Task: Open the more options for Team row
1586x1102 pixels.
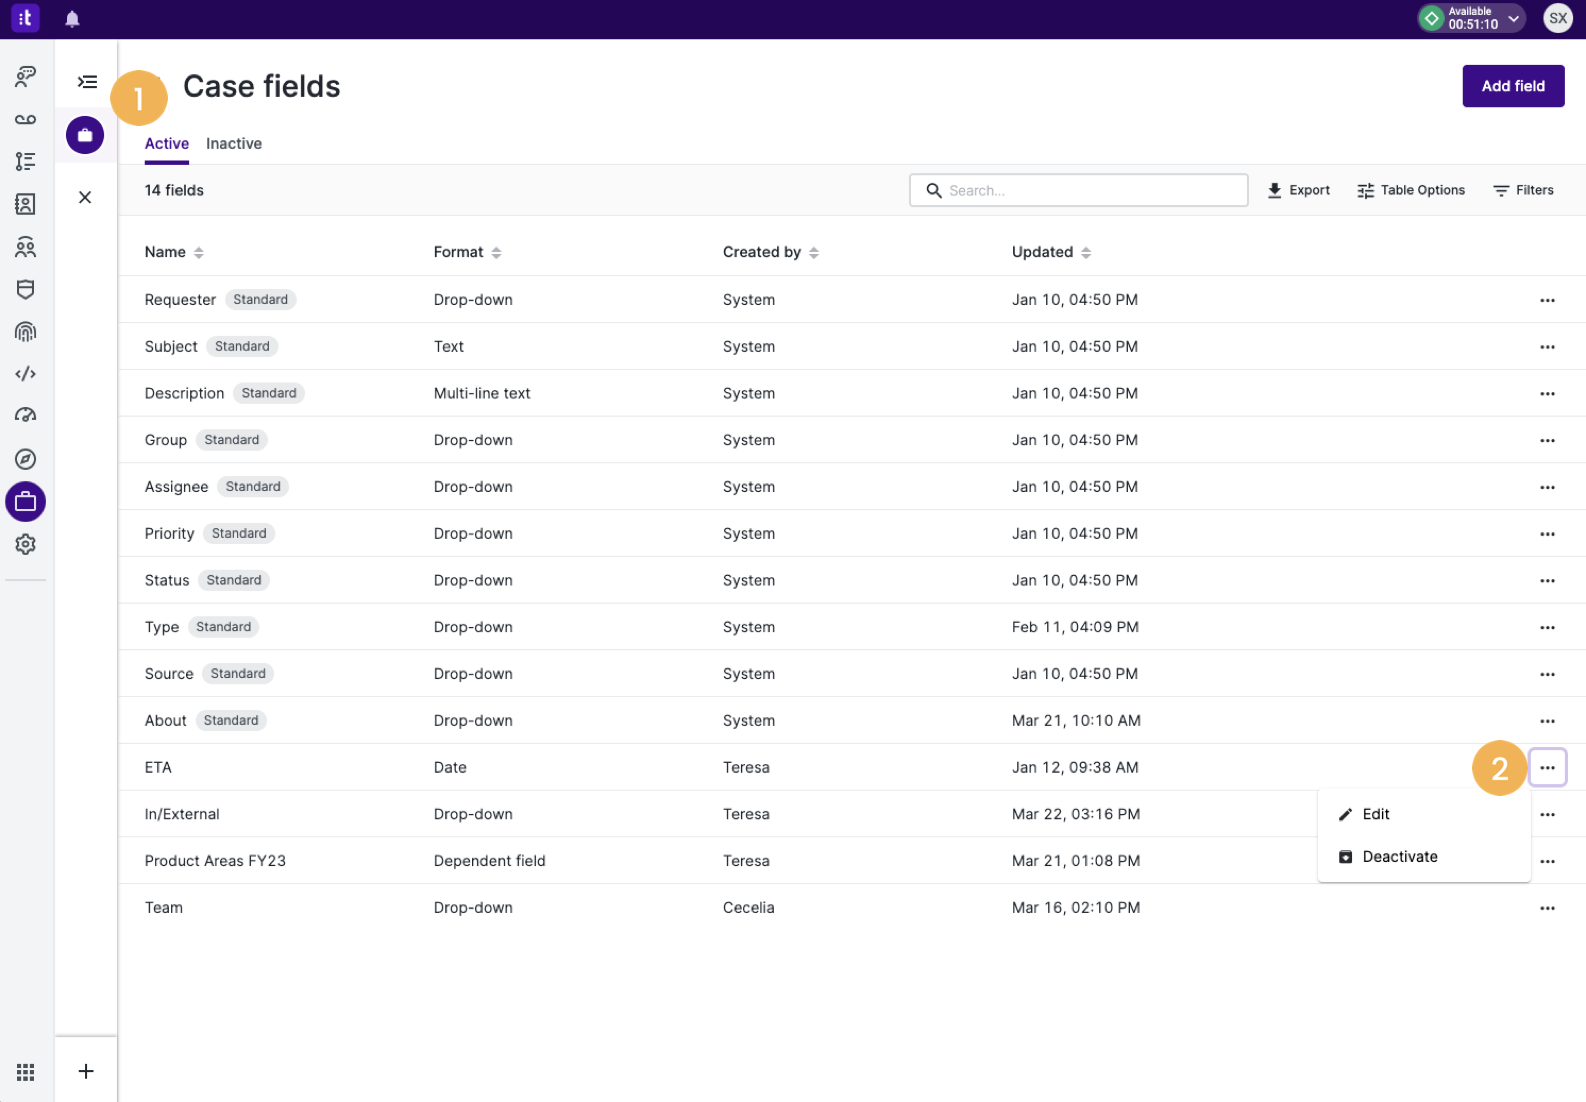Action: coord(1547,908)
